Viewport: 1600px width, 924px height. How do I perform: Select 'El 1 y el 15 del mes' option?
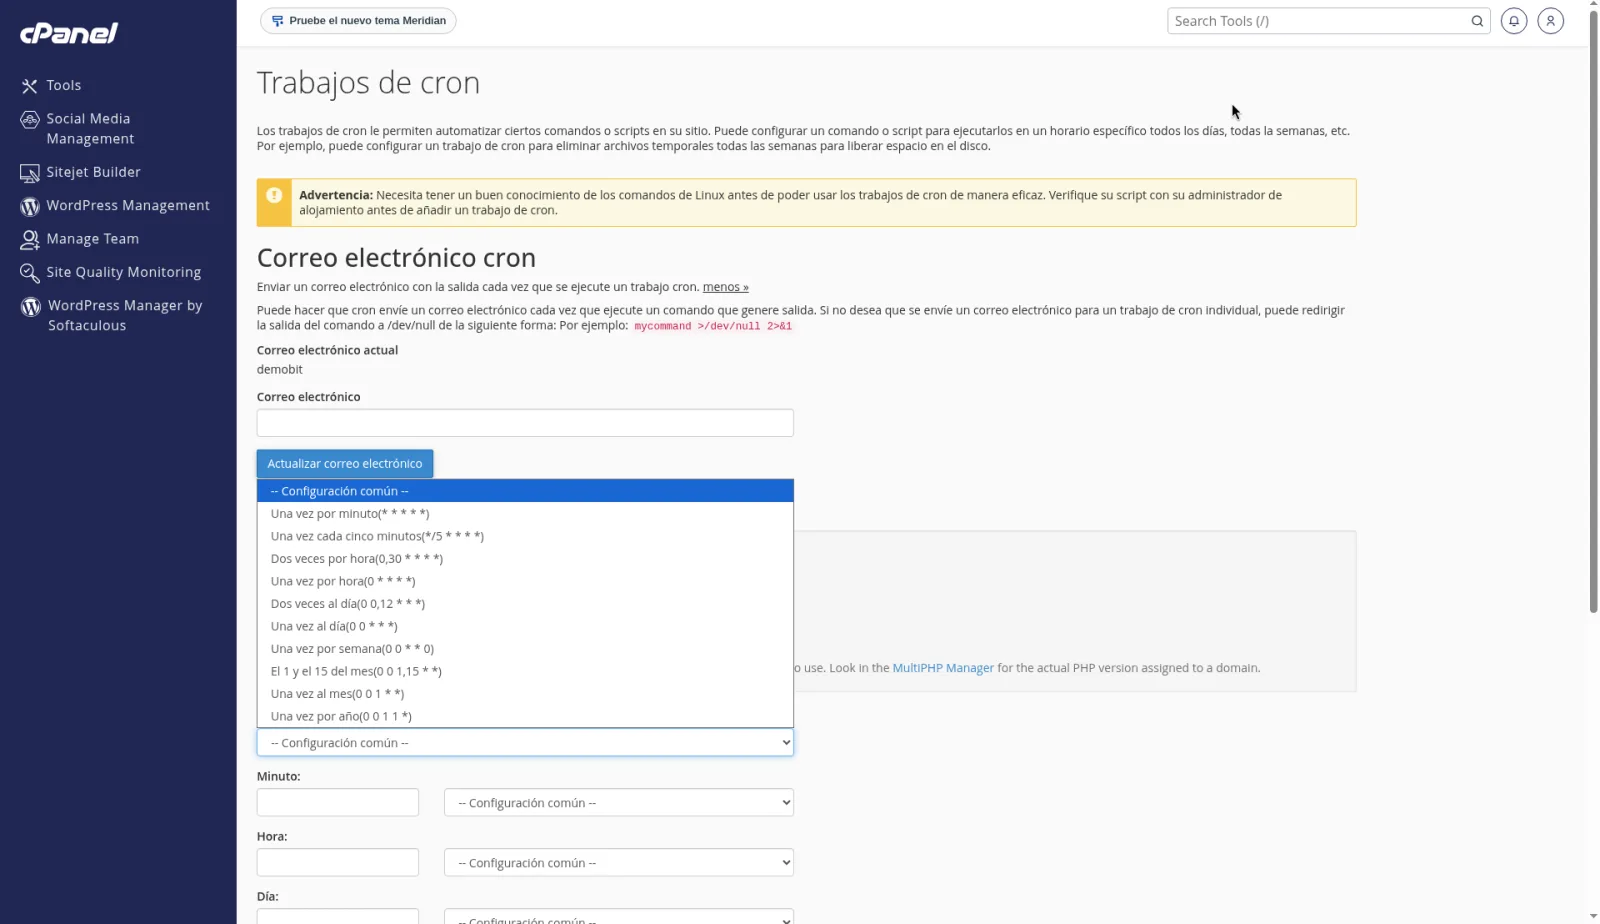click(x=525, y=671)
